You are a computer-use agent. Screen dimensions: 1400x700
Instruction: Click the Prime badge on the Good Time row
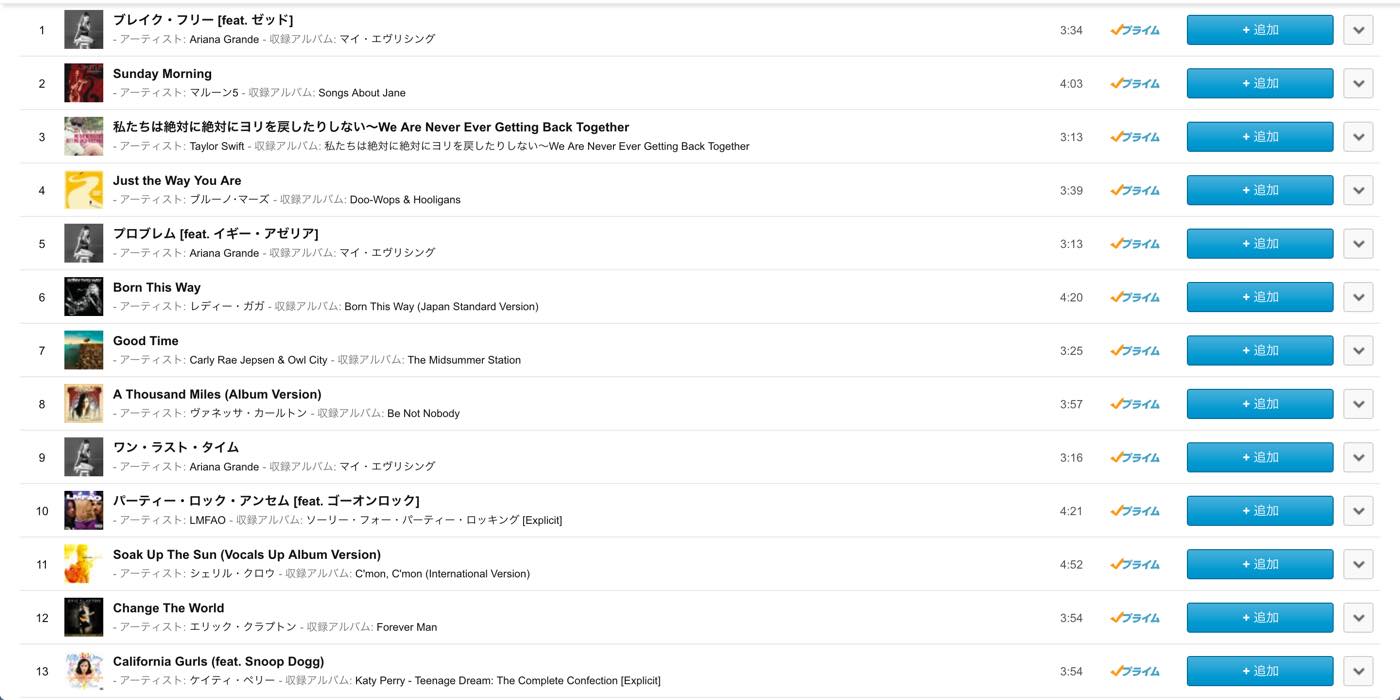tap(1135, 351)
